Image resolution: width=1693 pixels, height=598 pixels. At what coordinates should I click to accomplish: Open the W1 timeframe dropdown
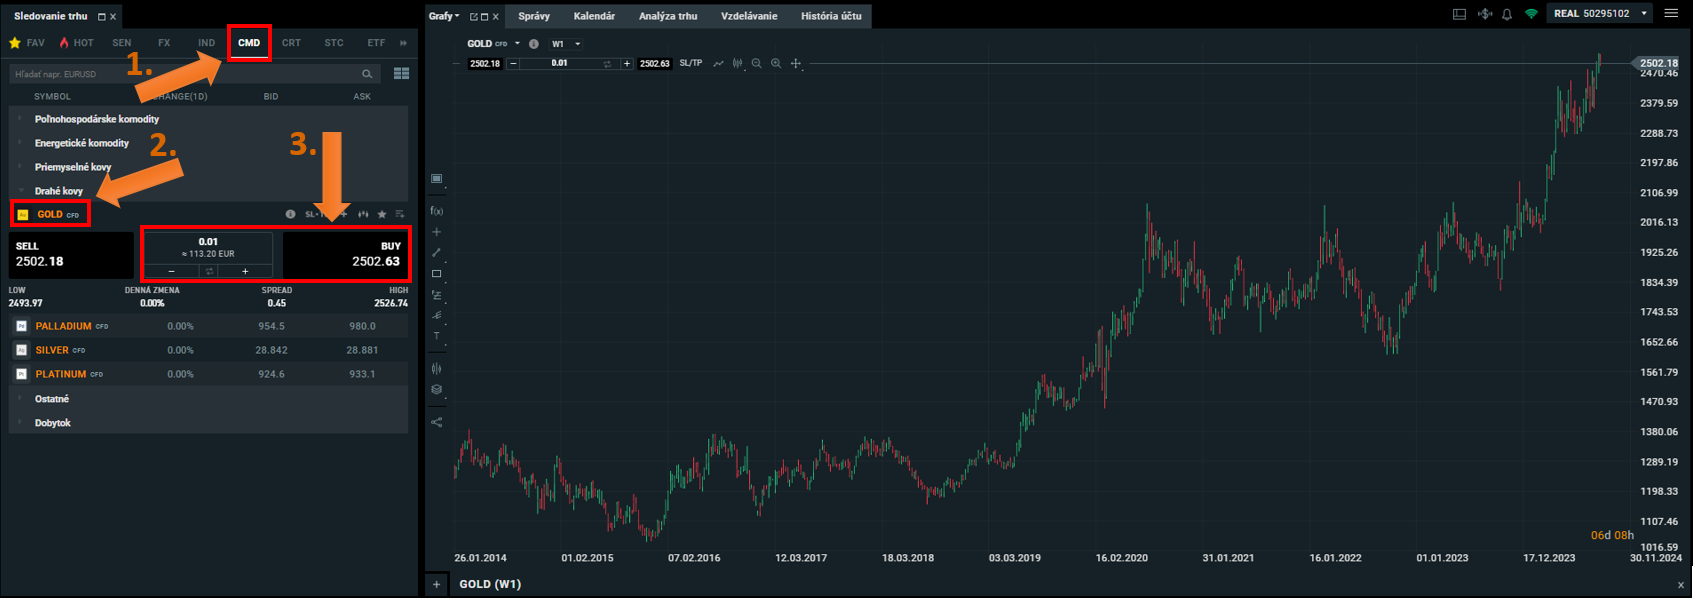pos(566,44)
